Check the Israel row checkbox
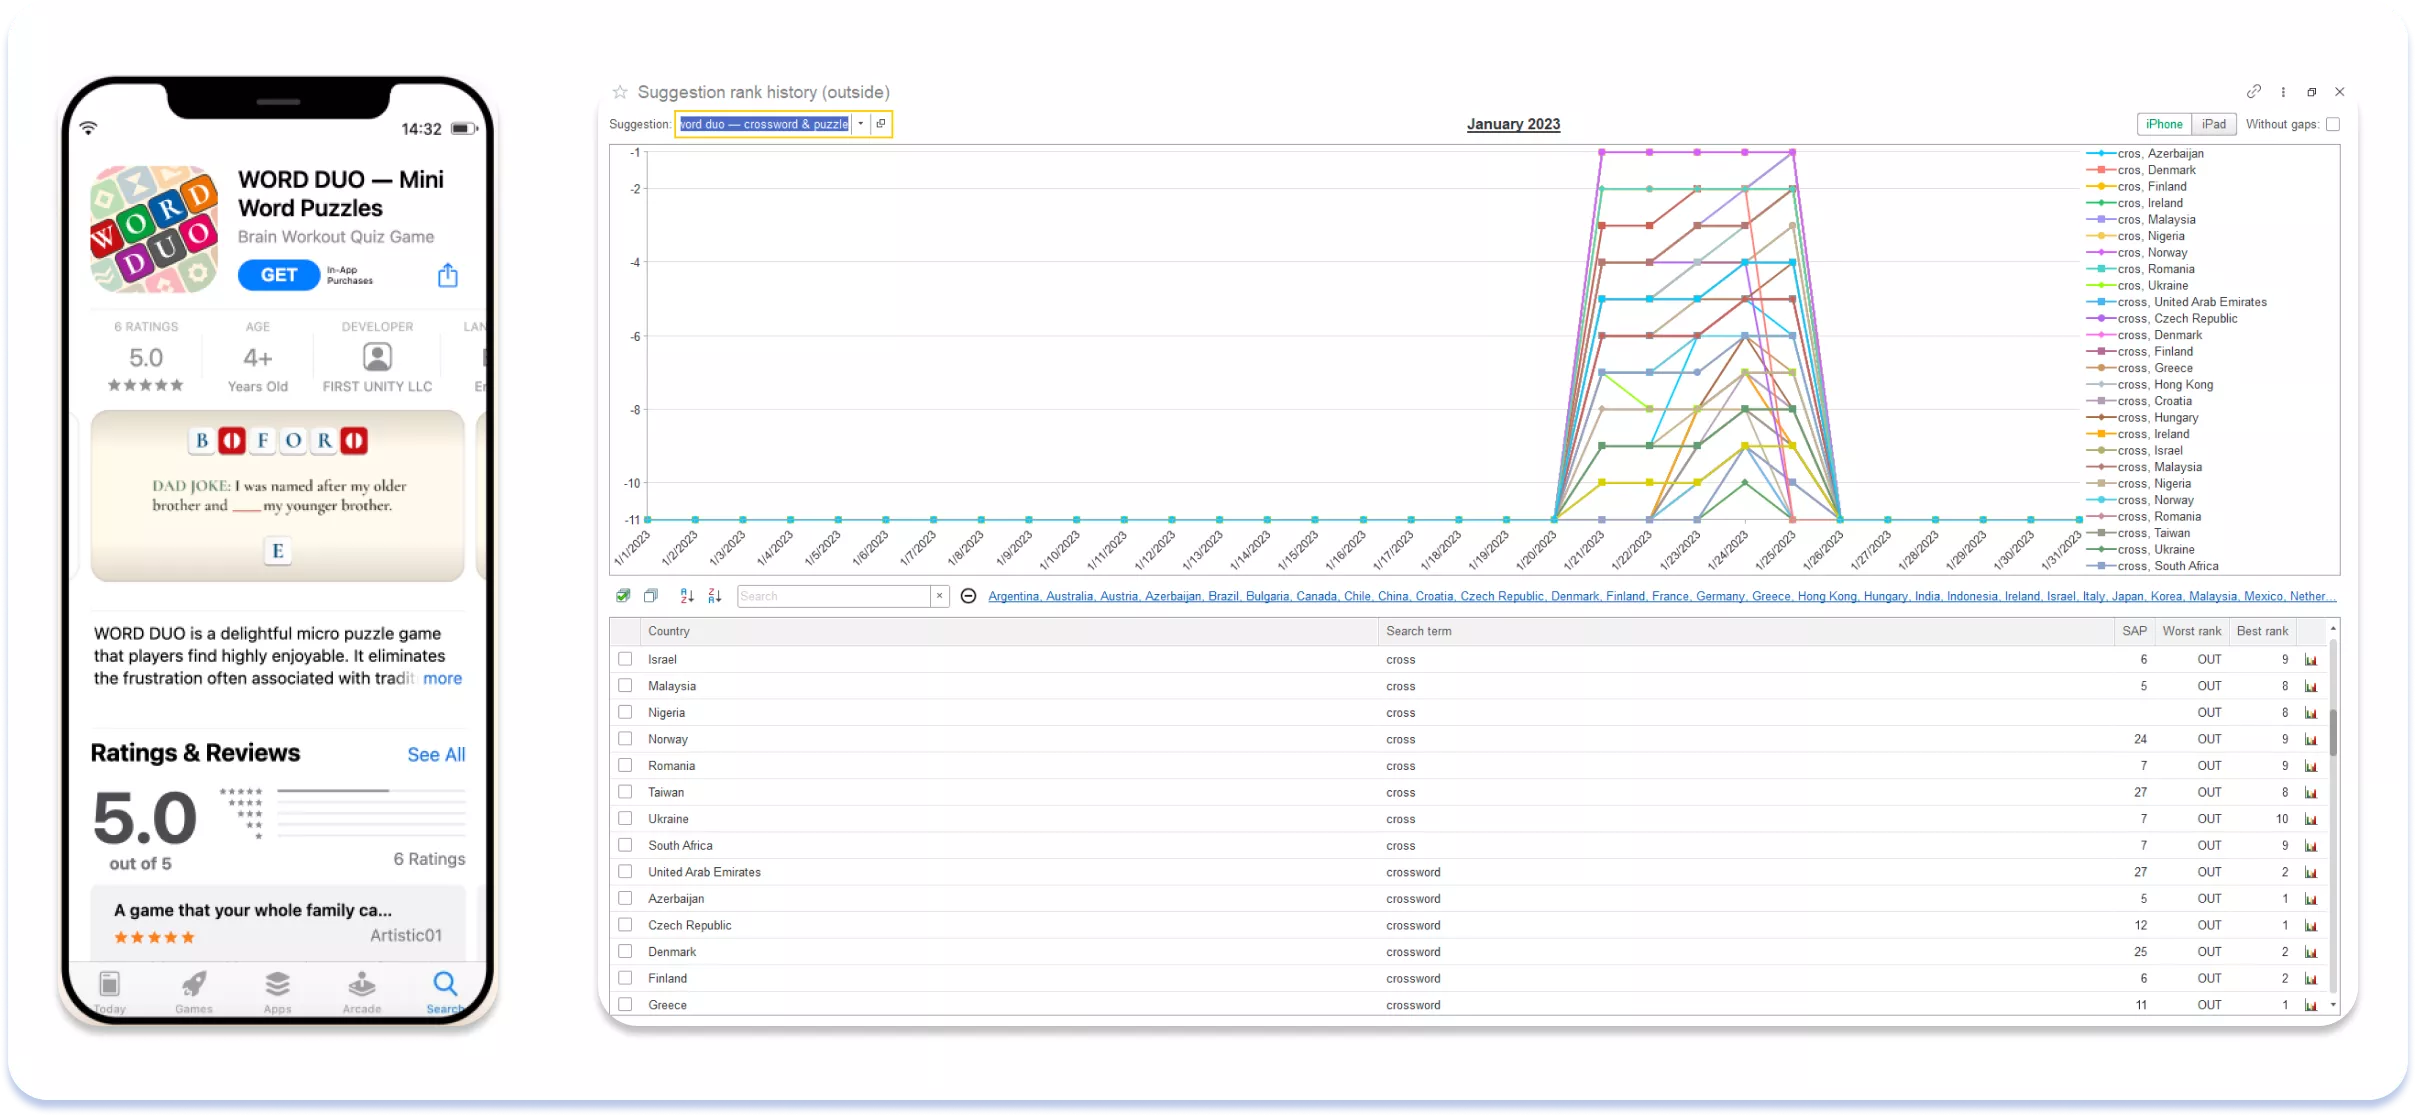The image size is (2416, 1116). (x=625, y=659)
